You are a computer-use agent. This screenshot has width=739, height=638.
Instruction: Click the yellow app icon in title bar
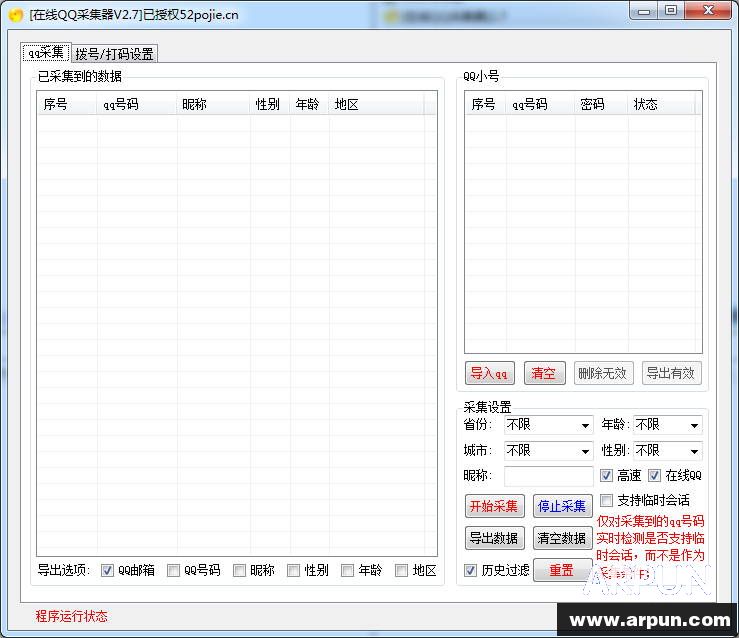click(16, 15)
